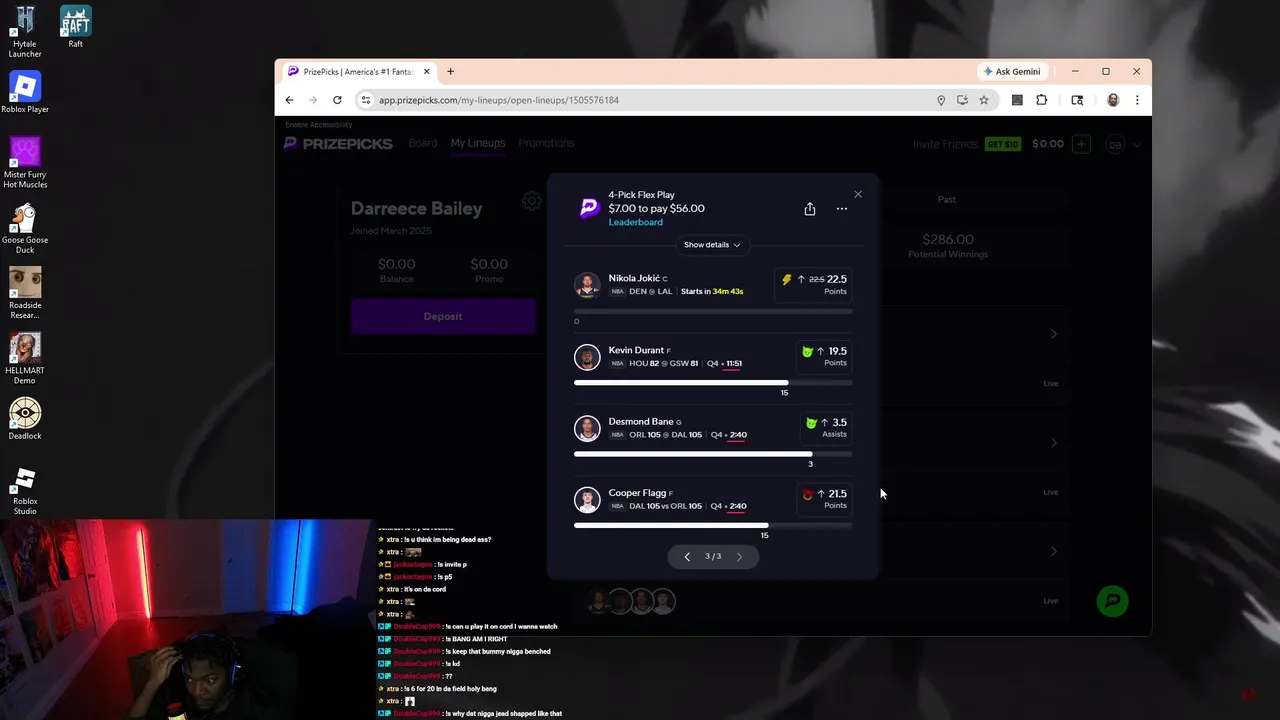Reload the page
This screenshot has width=1280, height=720.
(337, 100)
